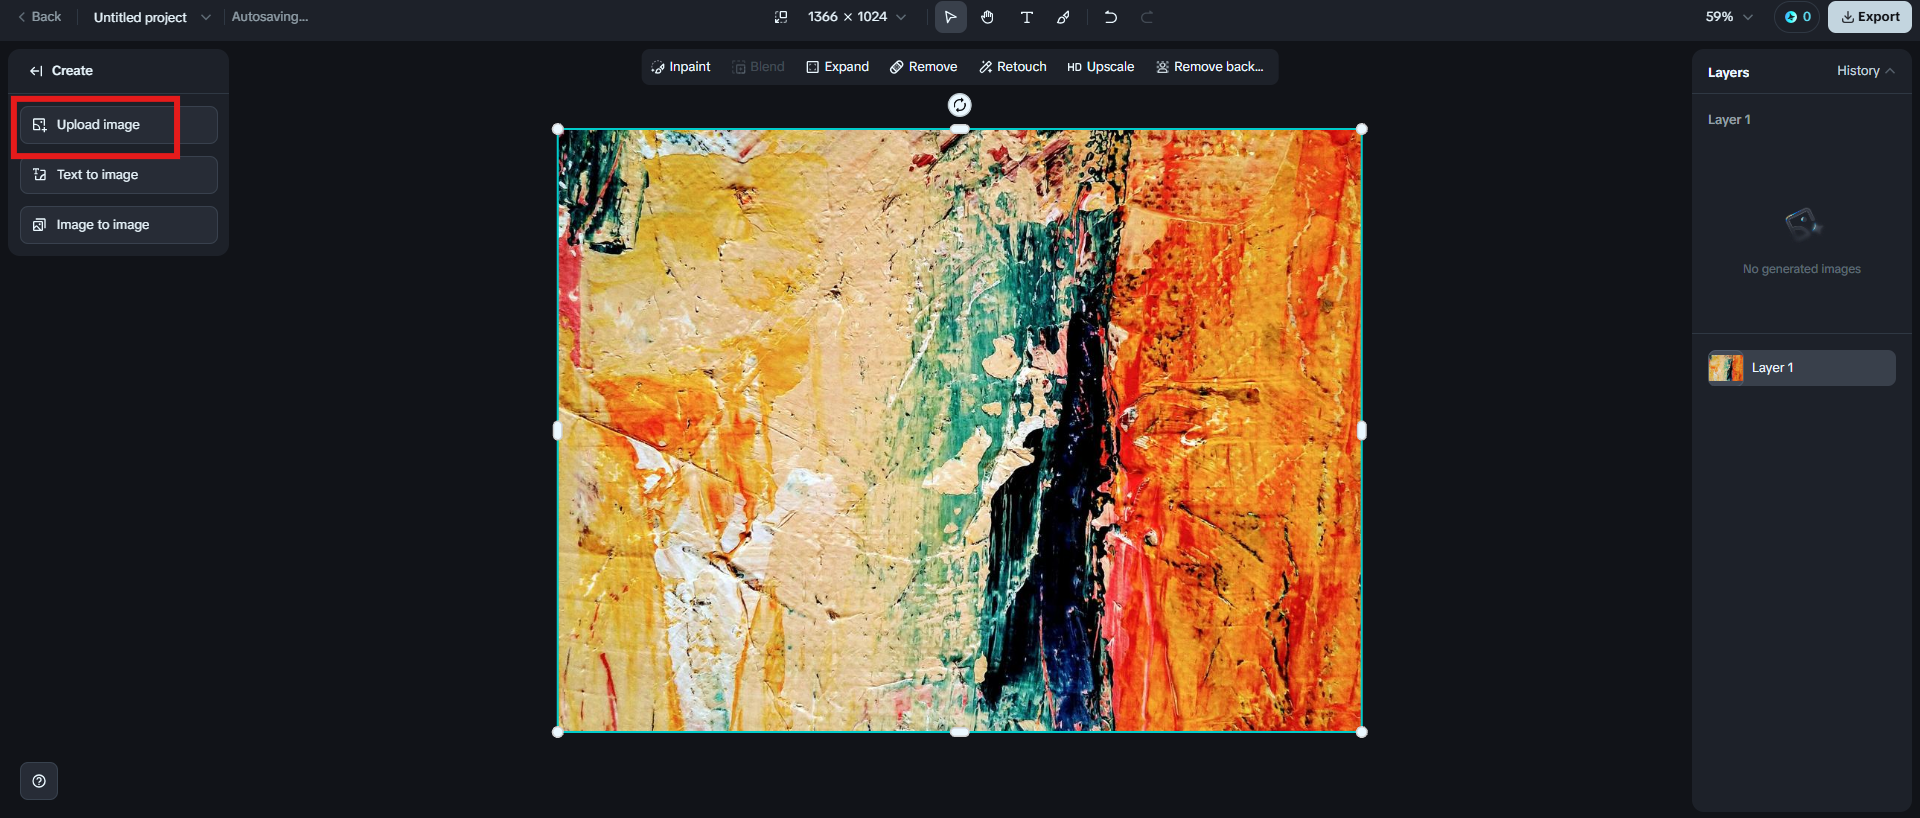This screenshot has height=818, width=1920.
Task: Open the credits counter showing 0
Action: point(1797,17)
